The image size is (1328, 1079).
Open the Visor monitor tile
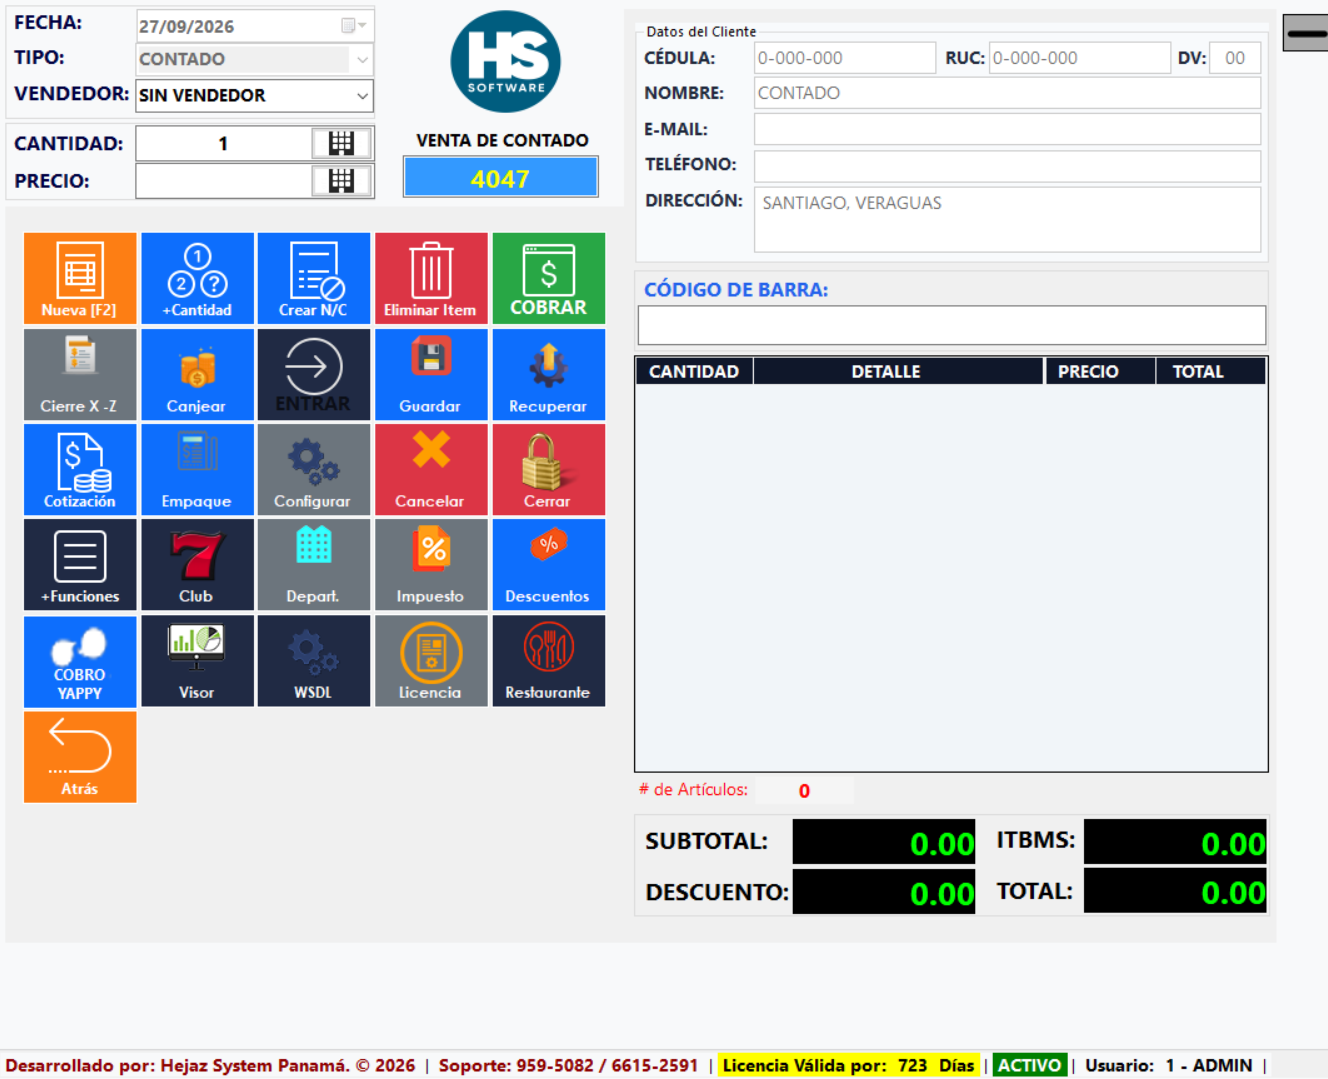(x=197, y=661)
